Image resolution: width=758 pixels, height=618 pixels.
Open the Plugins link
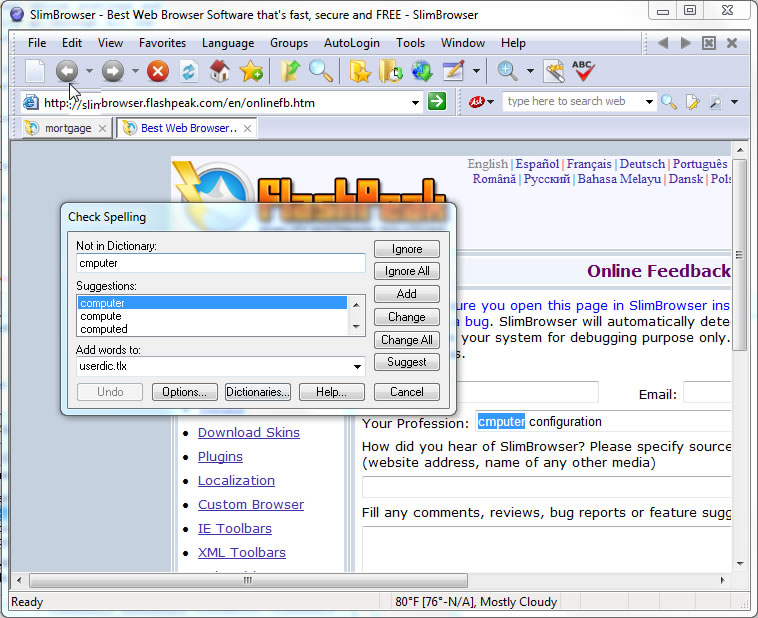click(220, 456)
